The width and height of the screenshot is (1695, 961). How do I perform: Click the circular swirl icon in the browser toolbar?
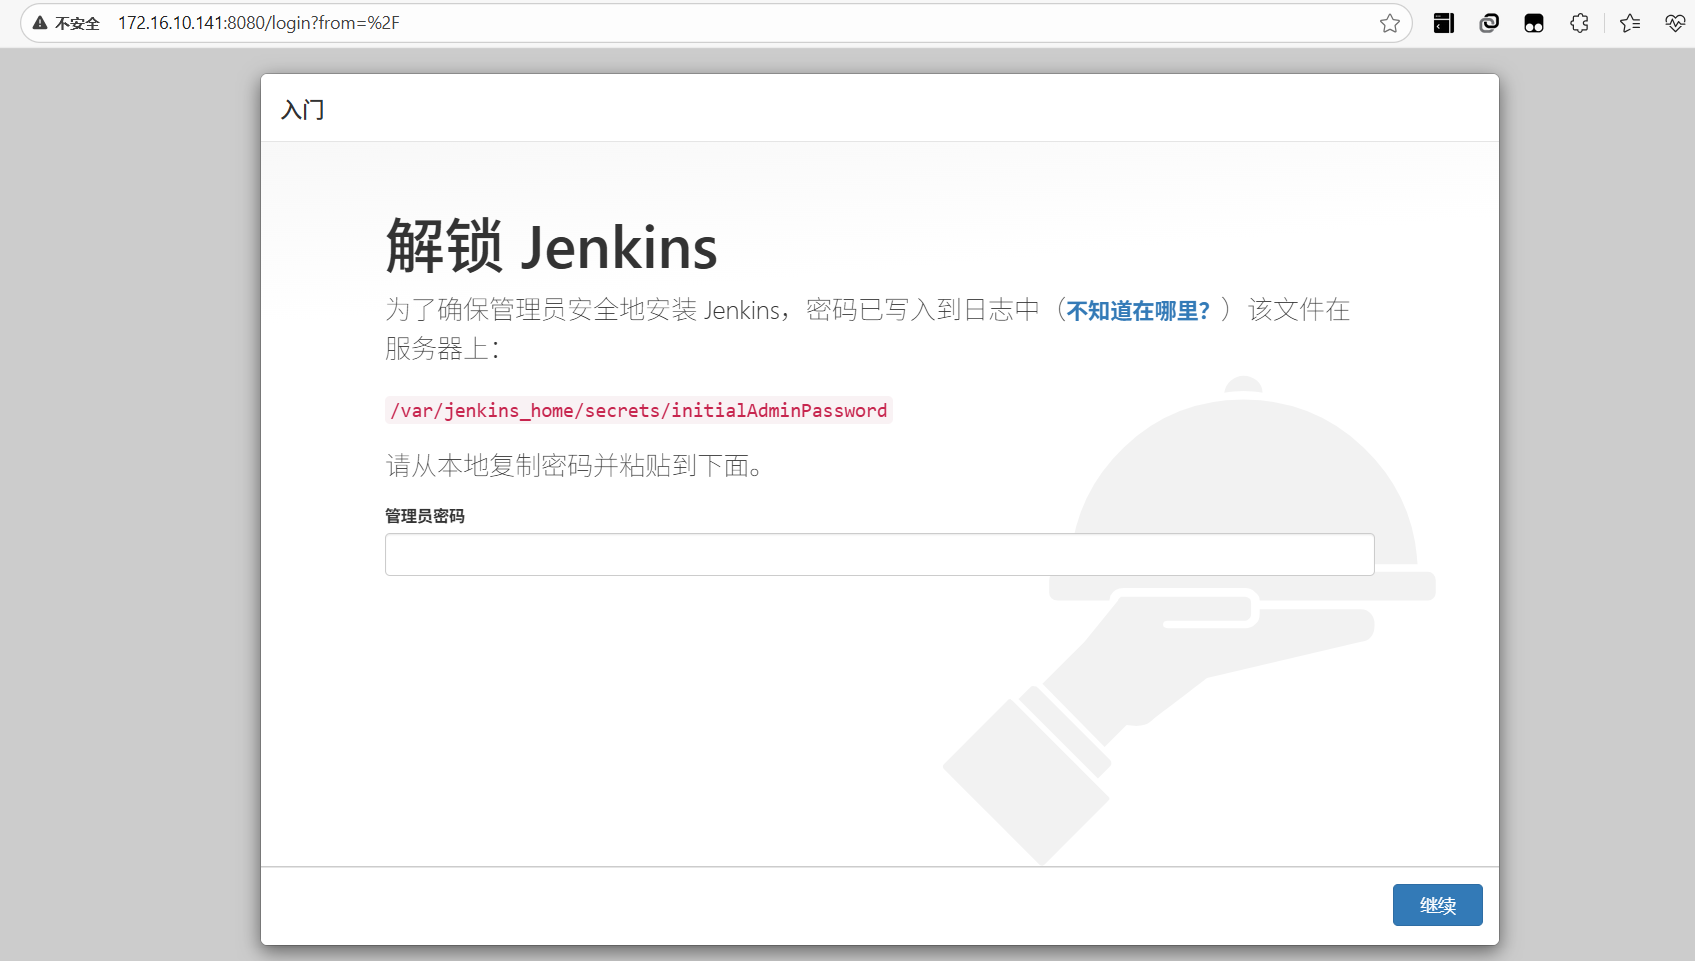(x=1489, y=23)
